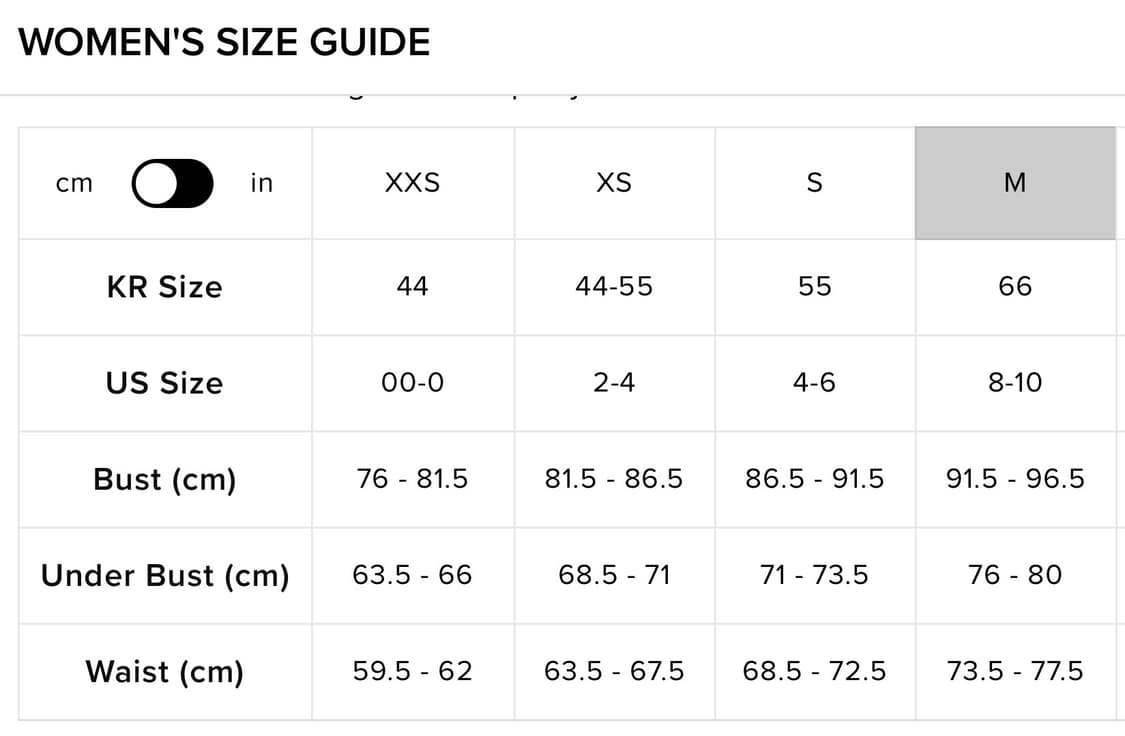The image size is (1125, 736).
Task: Click the US Size row label
Action: 165,383
